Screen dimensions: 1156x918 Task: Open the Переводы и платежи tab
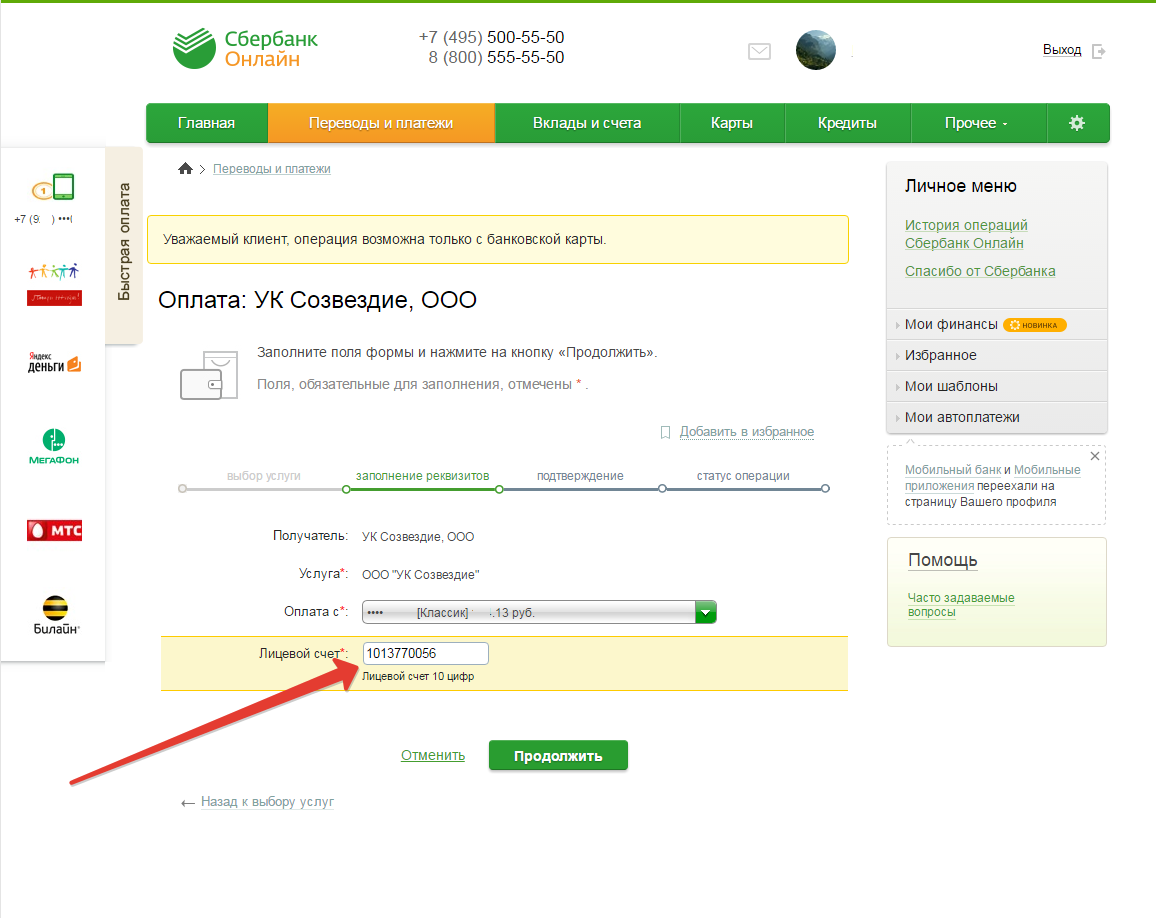[381, 123]
